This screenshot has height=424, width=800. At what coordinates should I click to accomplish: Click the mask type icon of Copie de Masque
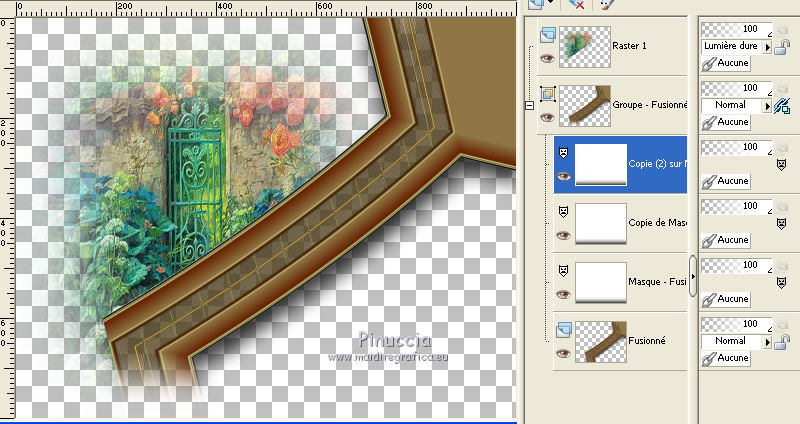coord(563,211)
